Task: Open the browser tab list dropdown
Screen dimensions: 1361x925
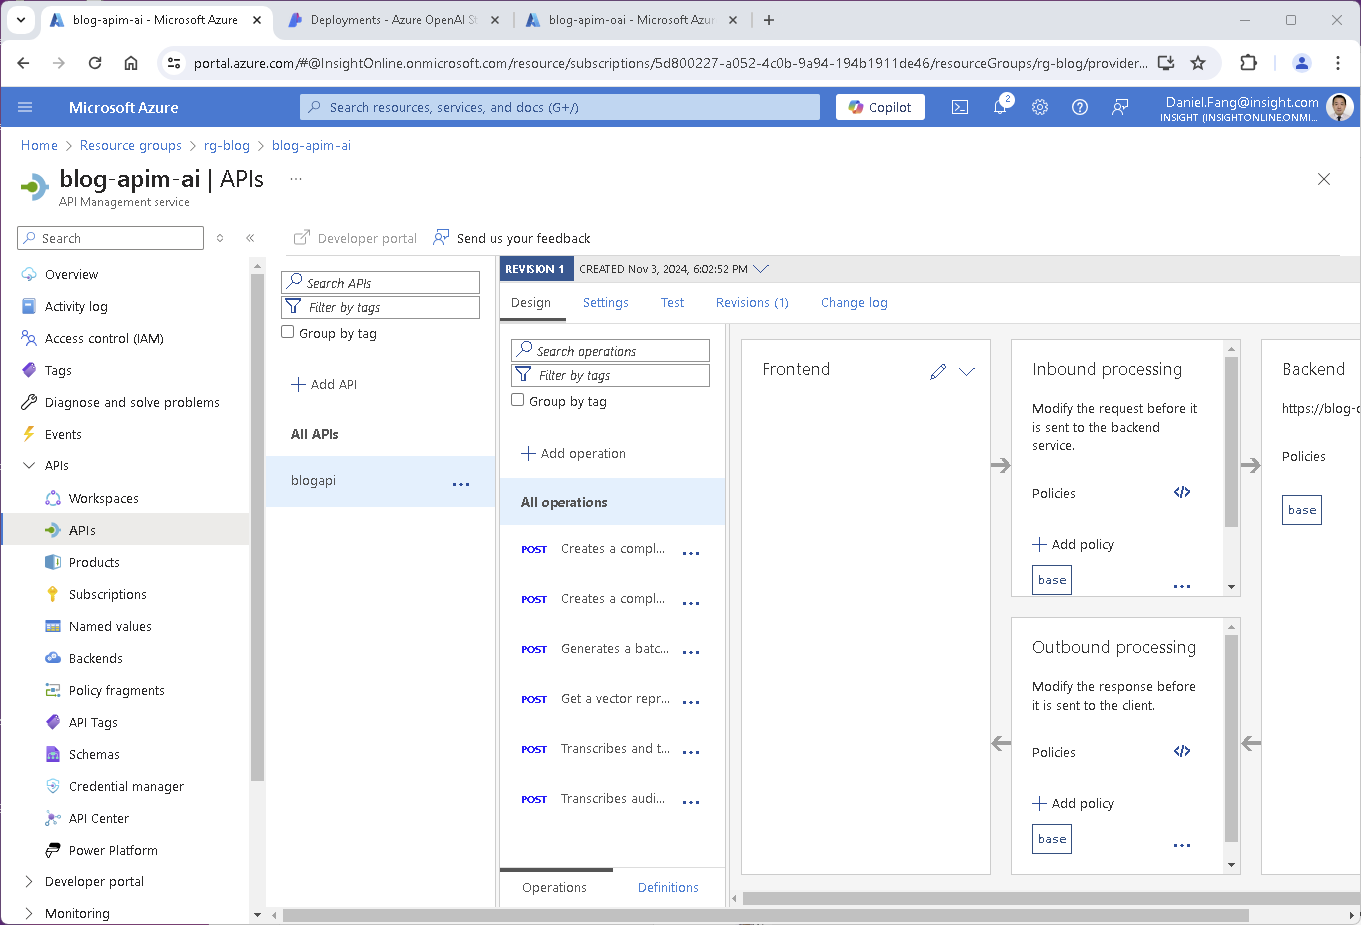Action: (x=21, y=20)
